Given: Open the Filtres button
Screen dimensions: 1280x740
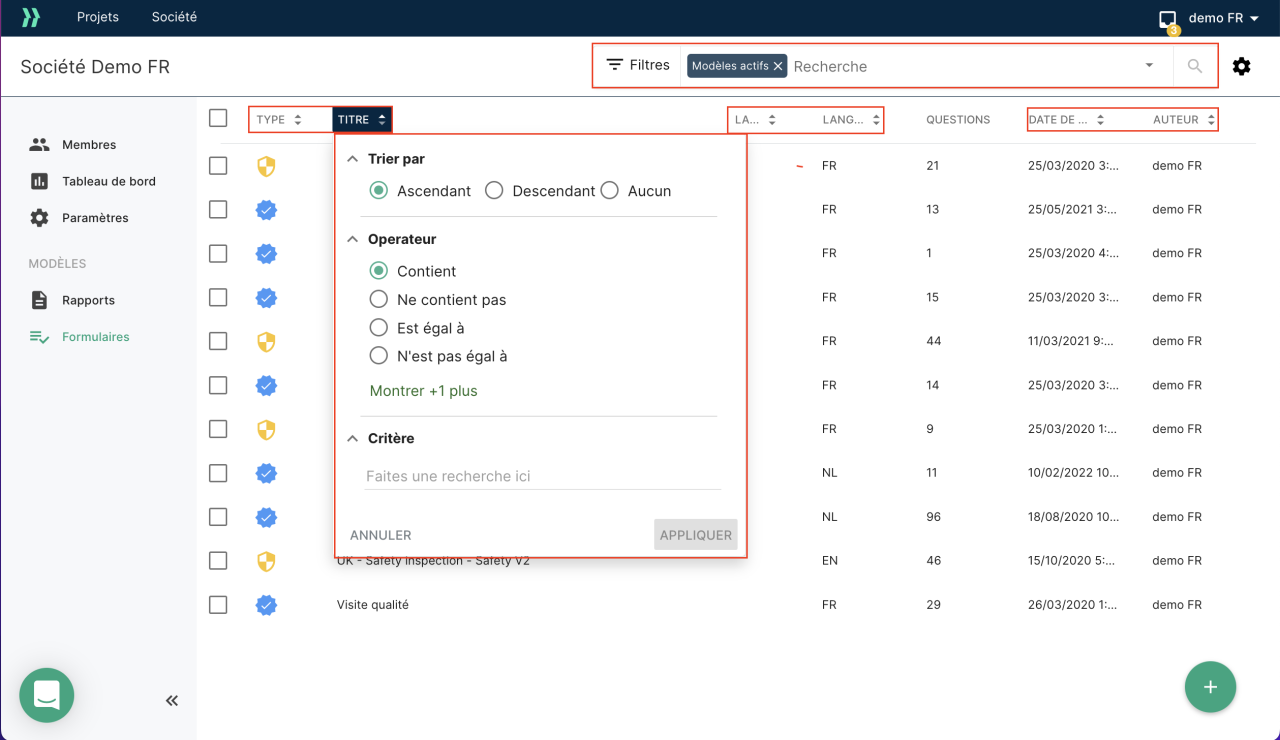Looking at the screenshot, I should click(638, 65).
